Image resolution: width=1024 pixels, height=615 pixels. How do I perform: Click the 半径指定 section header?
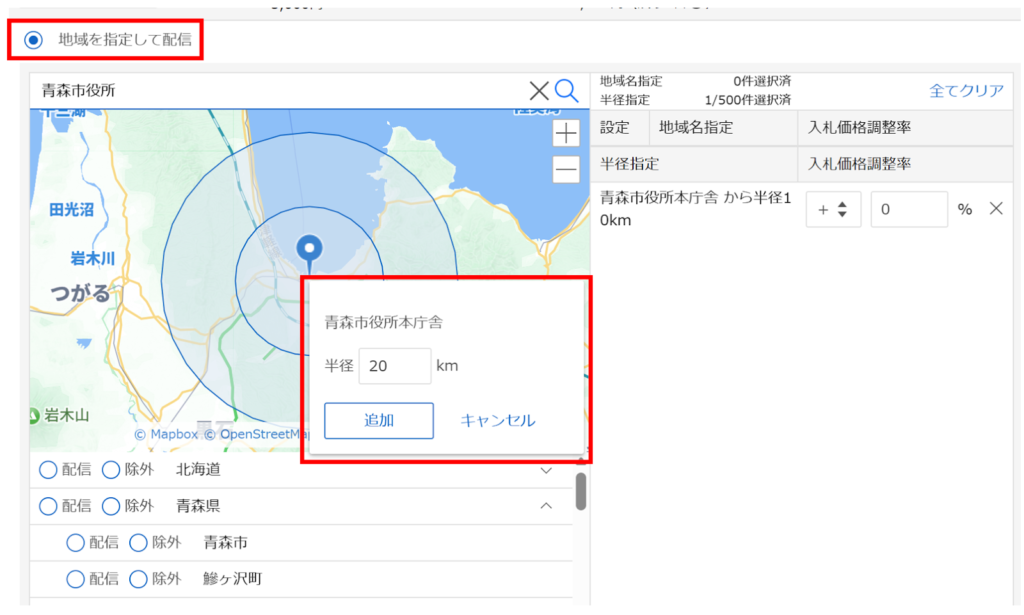pyautogui.click(x=629, y=164)
